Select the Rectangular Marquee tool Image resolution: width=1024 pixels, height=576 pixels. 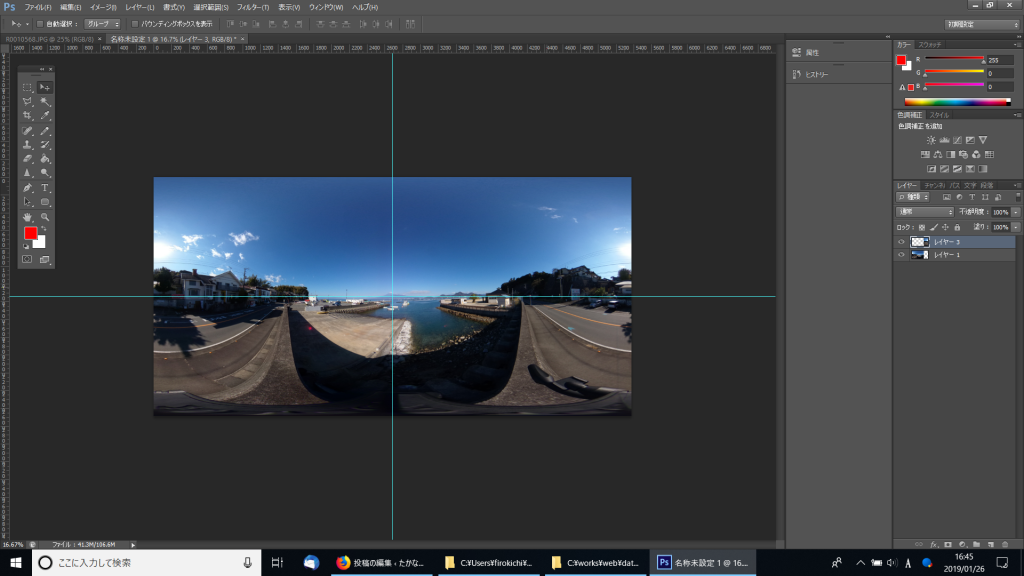coord(27,88)
